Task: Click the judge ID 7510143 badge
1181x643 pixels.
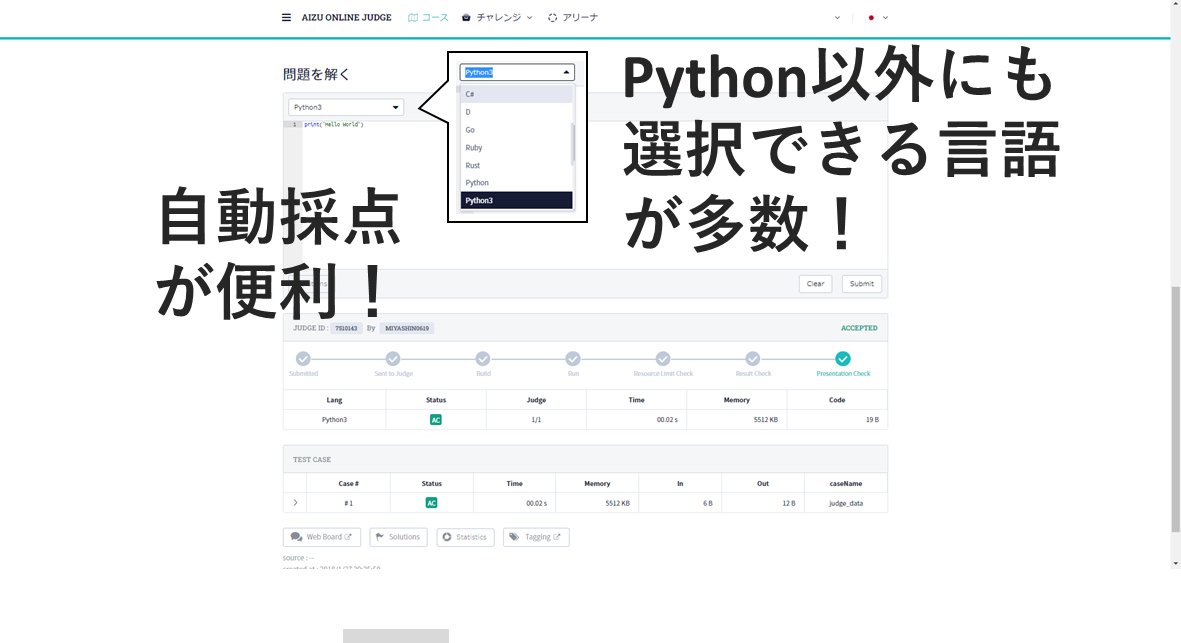Action: [346, 328]
